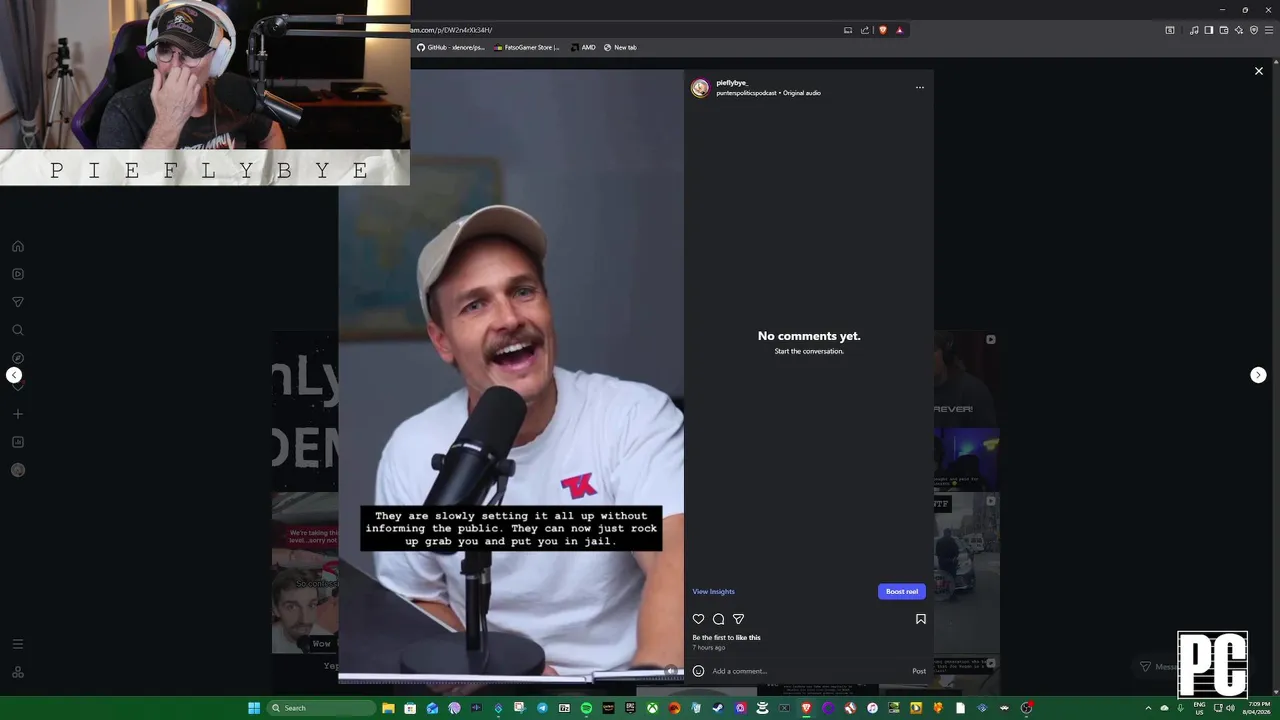Open the three-dot more options menu
Image resolution: width=1280 pixels, height=720 pixels.
pos(919,87)
